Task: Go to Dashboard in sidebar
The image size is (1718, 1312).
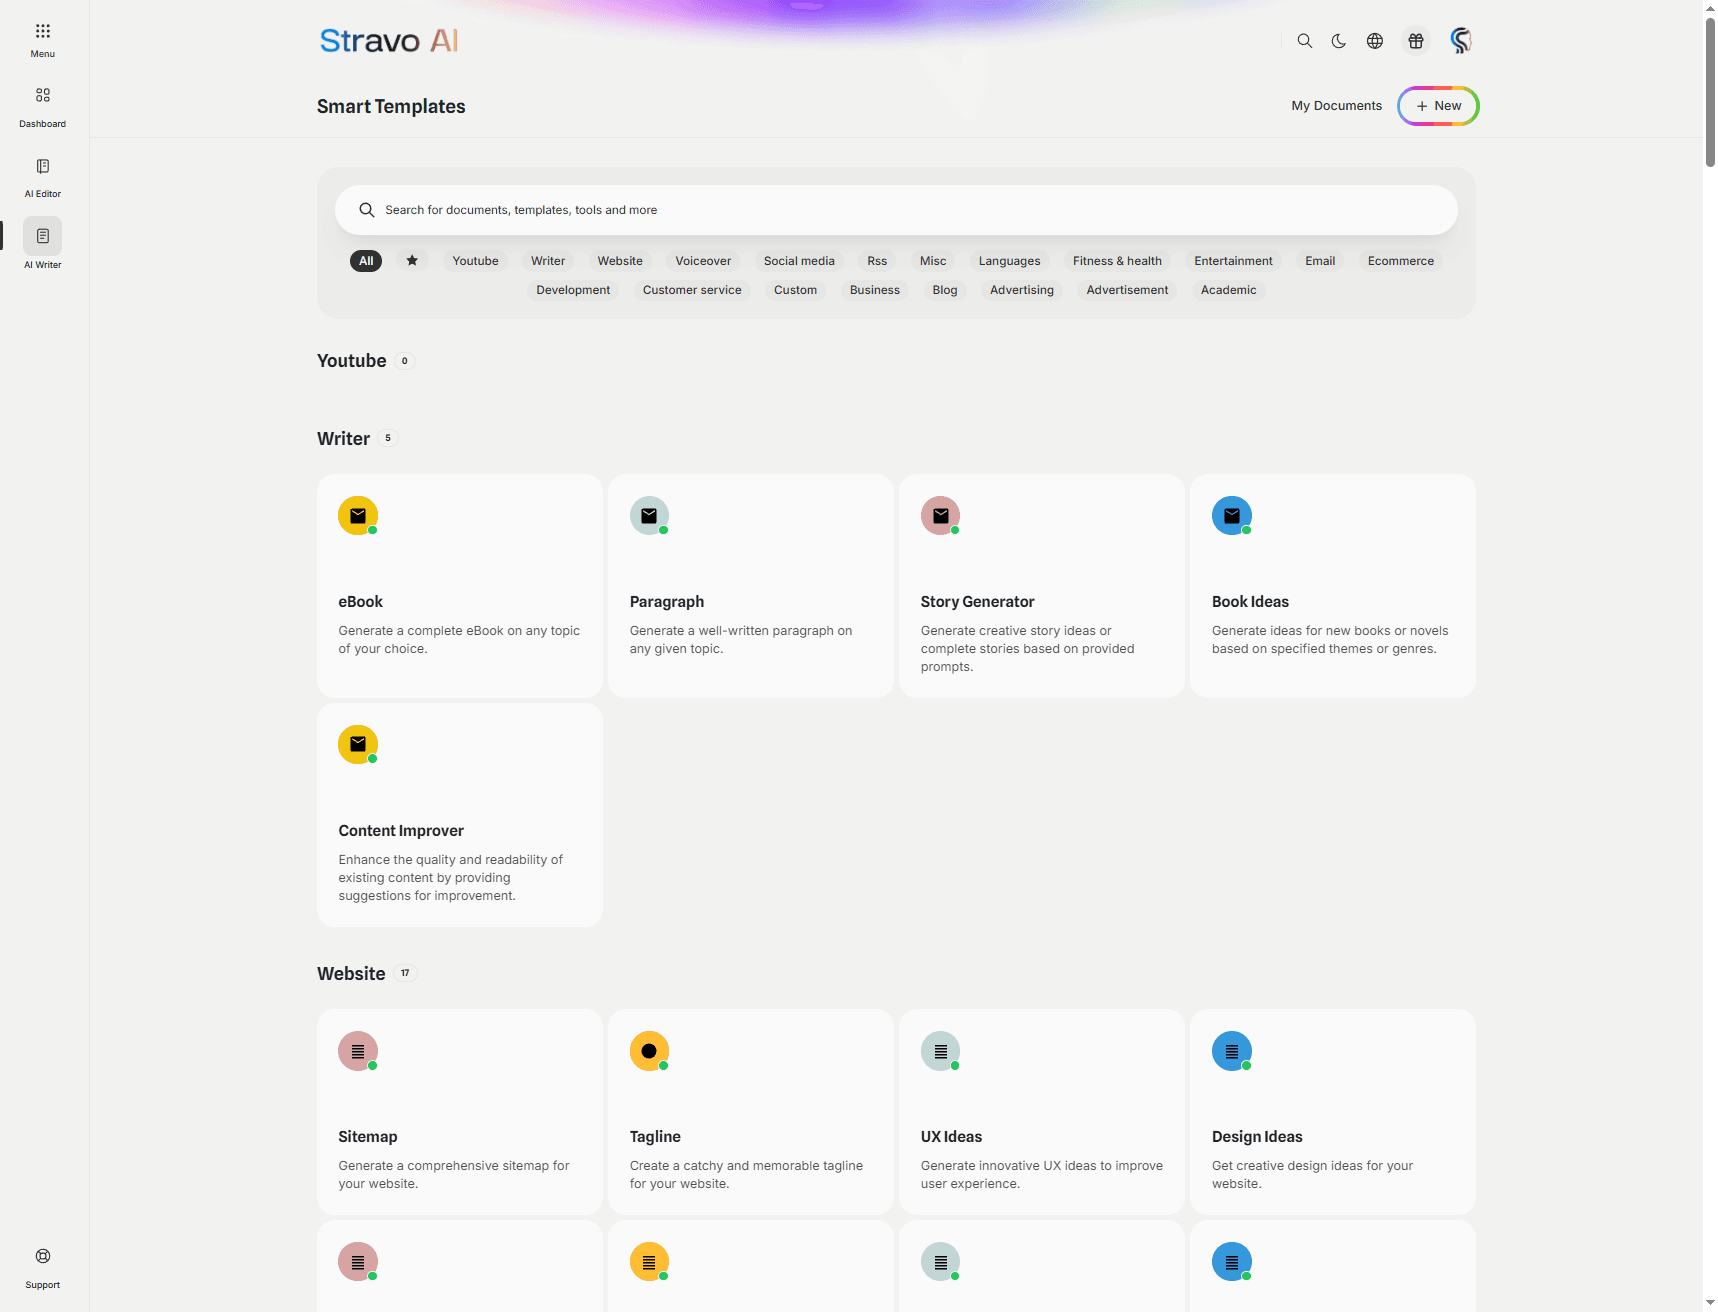Action: (x=42, y=96)
